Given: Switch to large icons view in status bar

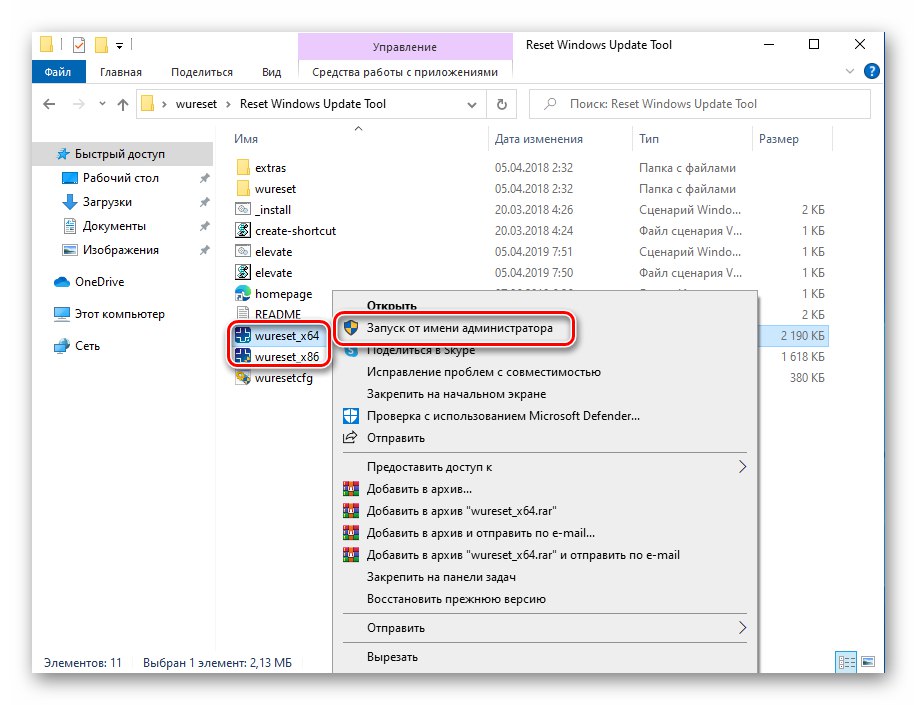Looking at the screenshot, I should point(868,662).
